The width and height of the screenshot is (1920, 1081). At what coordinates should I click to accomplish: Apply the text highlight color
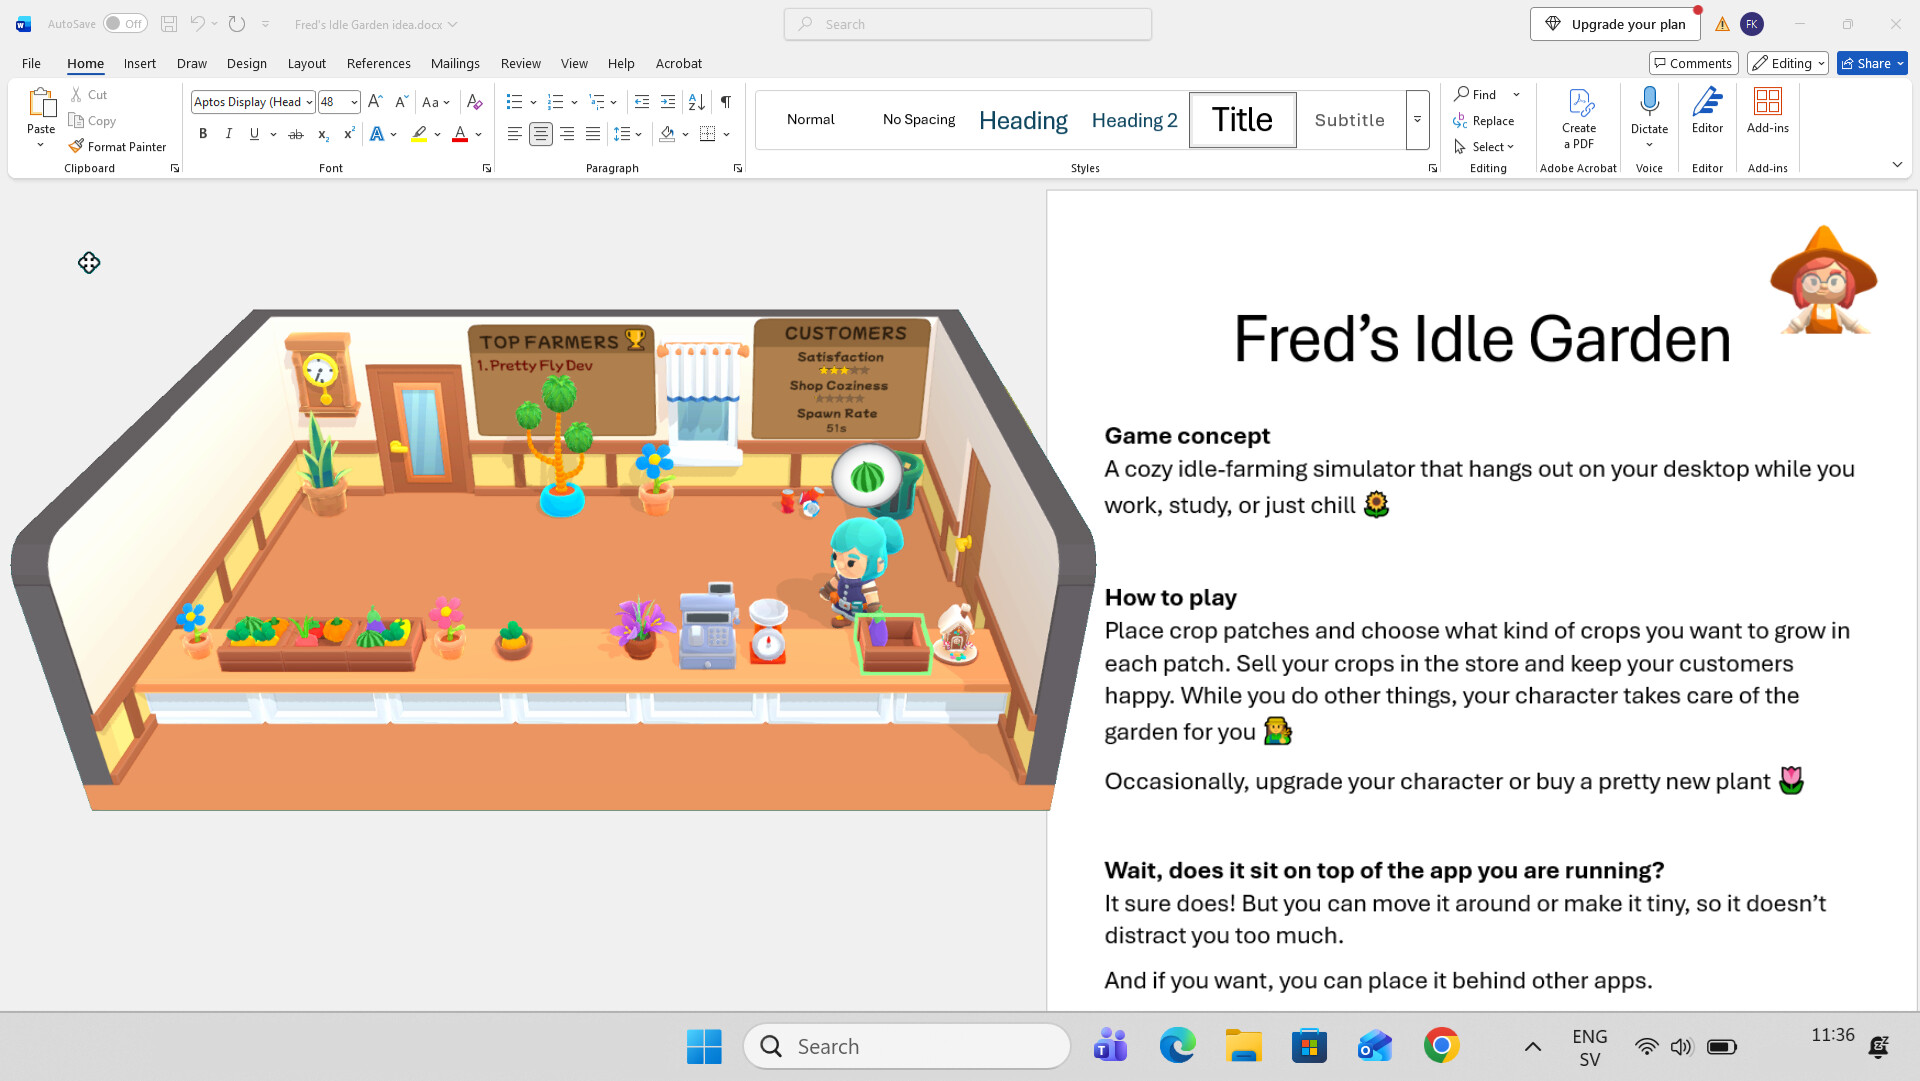[420, 134]
